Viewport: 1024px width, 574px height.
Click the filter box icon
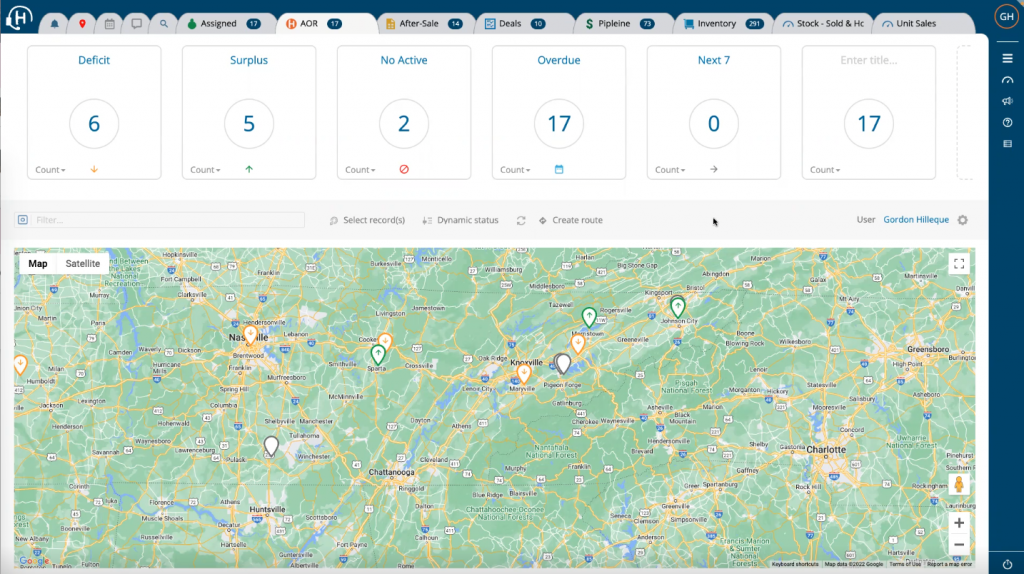23,220
